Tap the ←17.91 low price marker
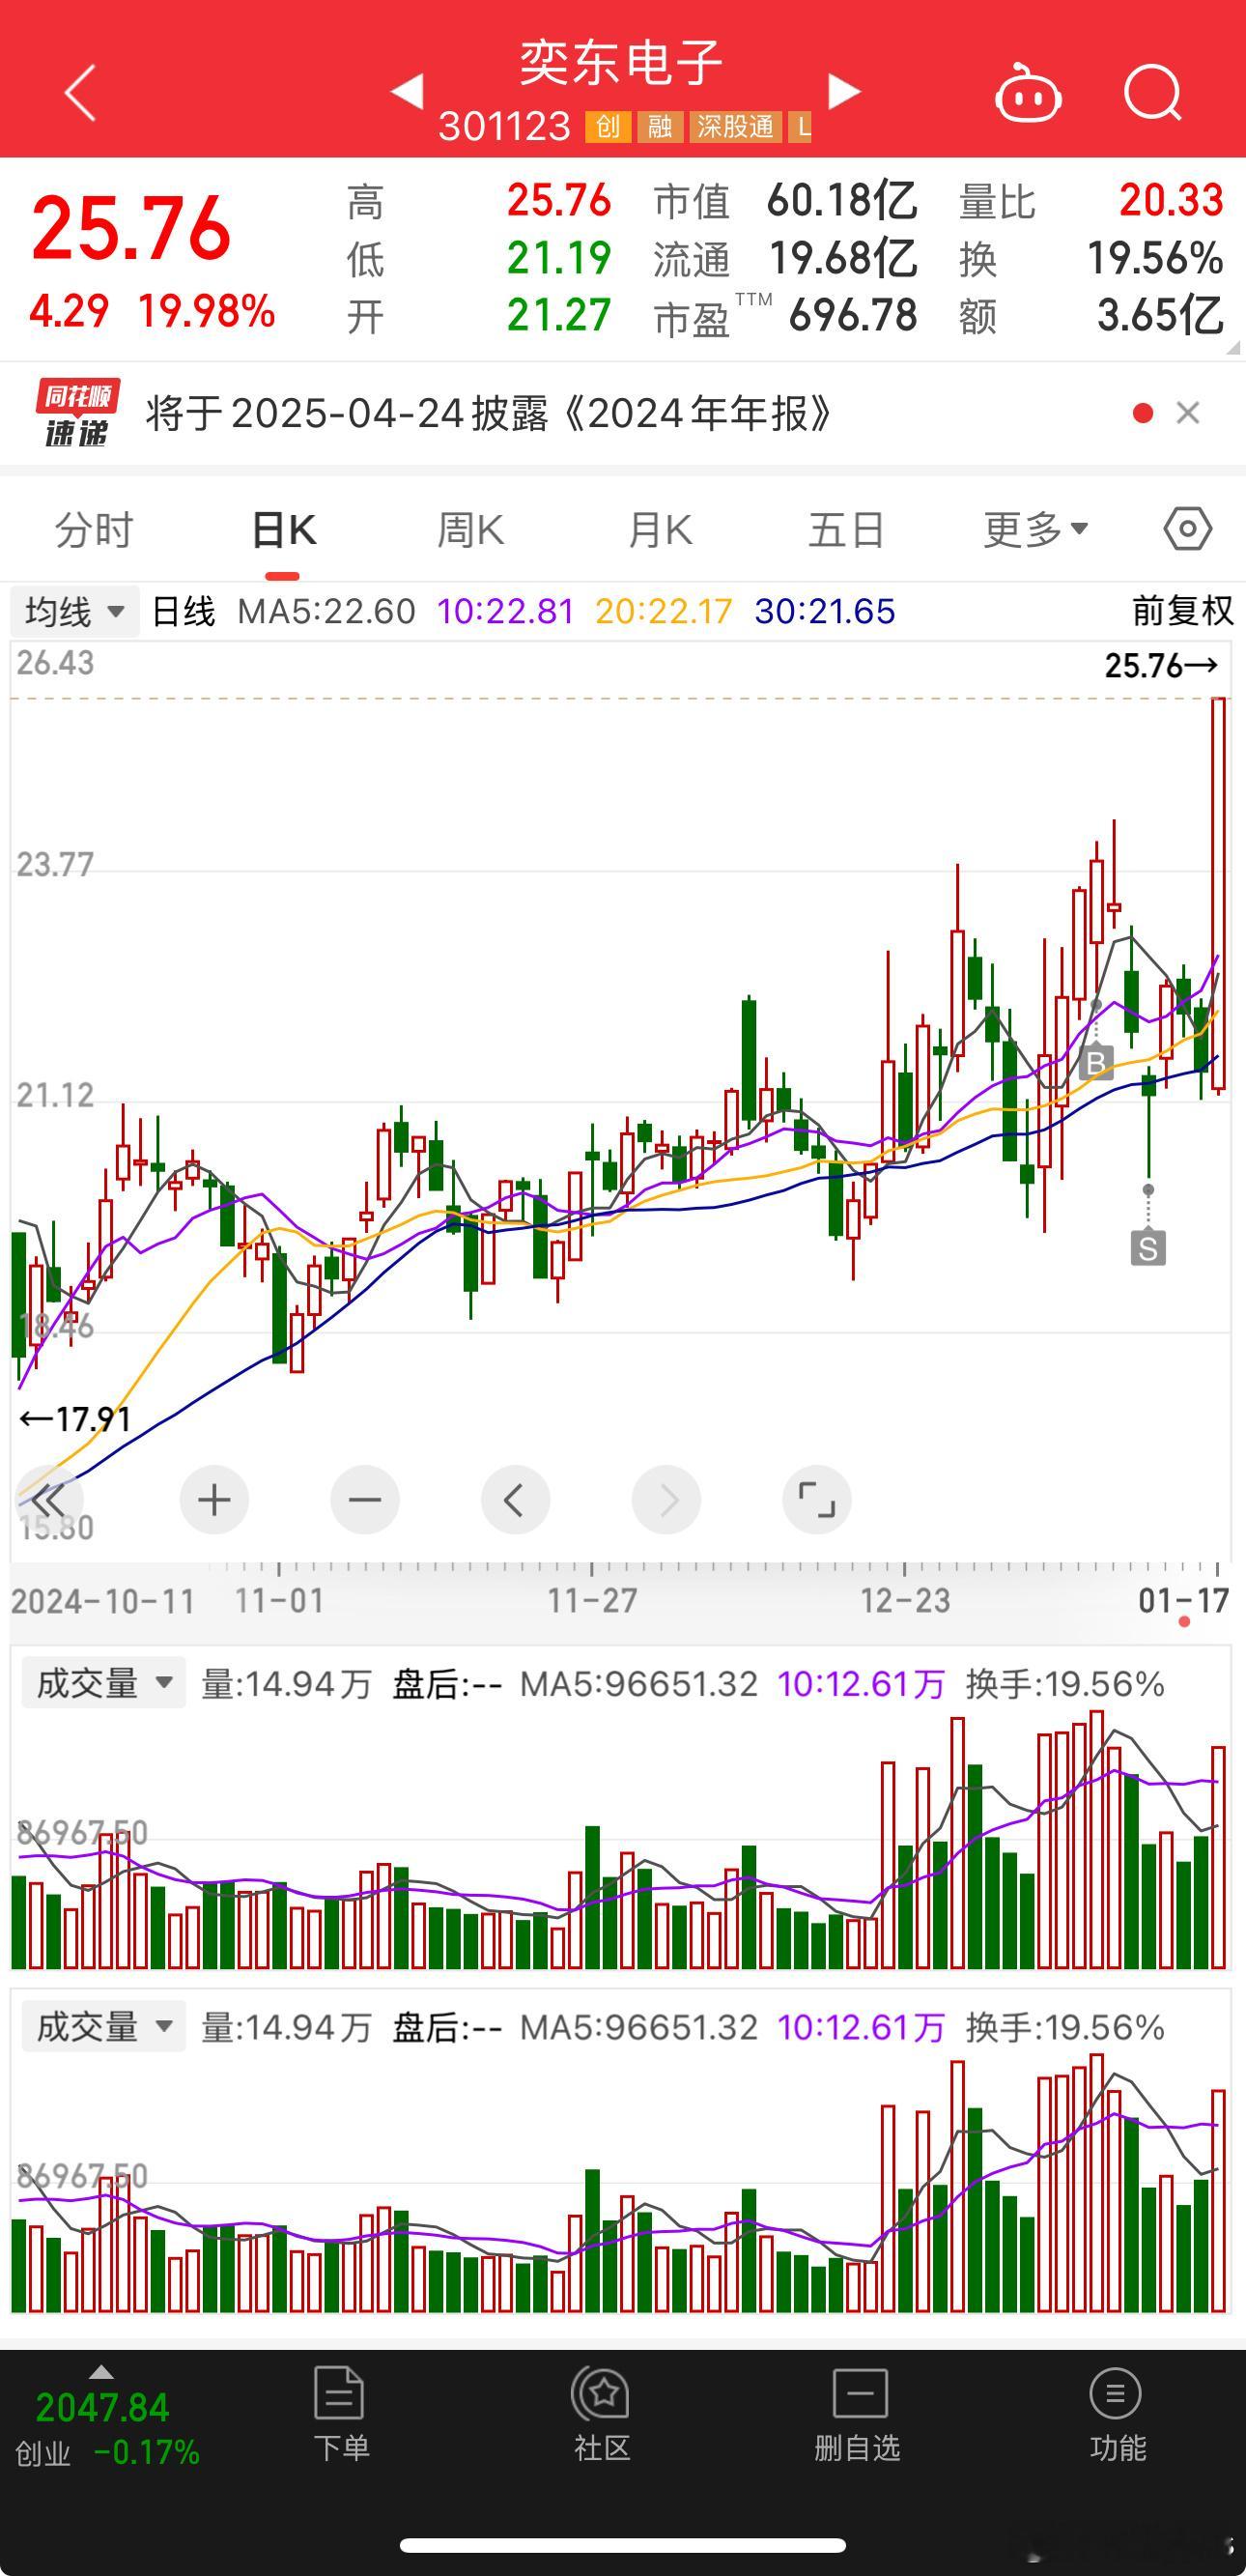Image resolution: width=1246 pixels, height=2576 pixels. (76, 1419)
